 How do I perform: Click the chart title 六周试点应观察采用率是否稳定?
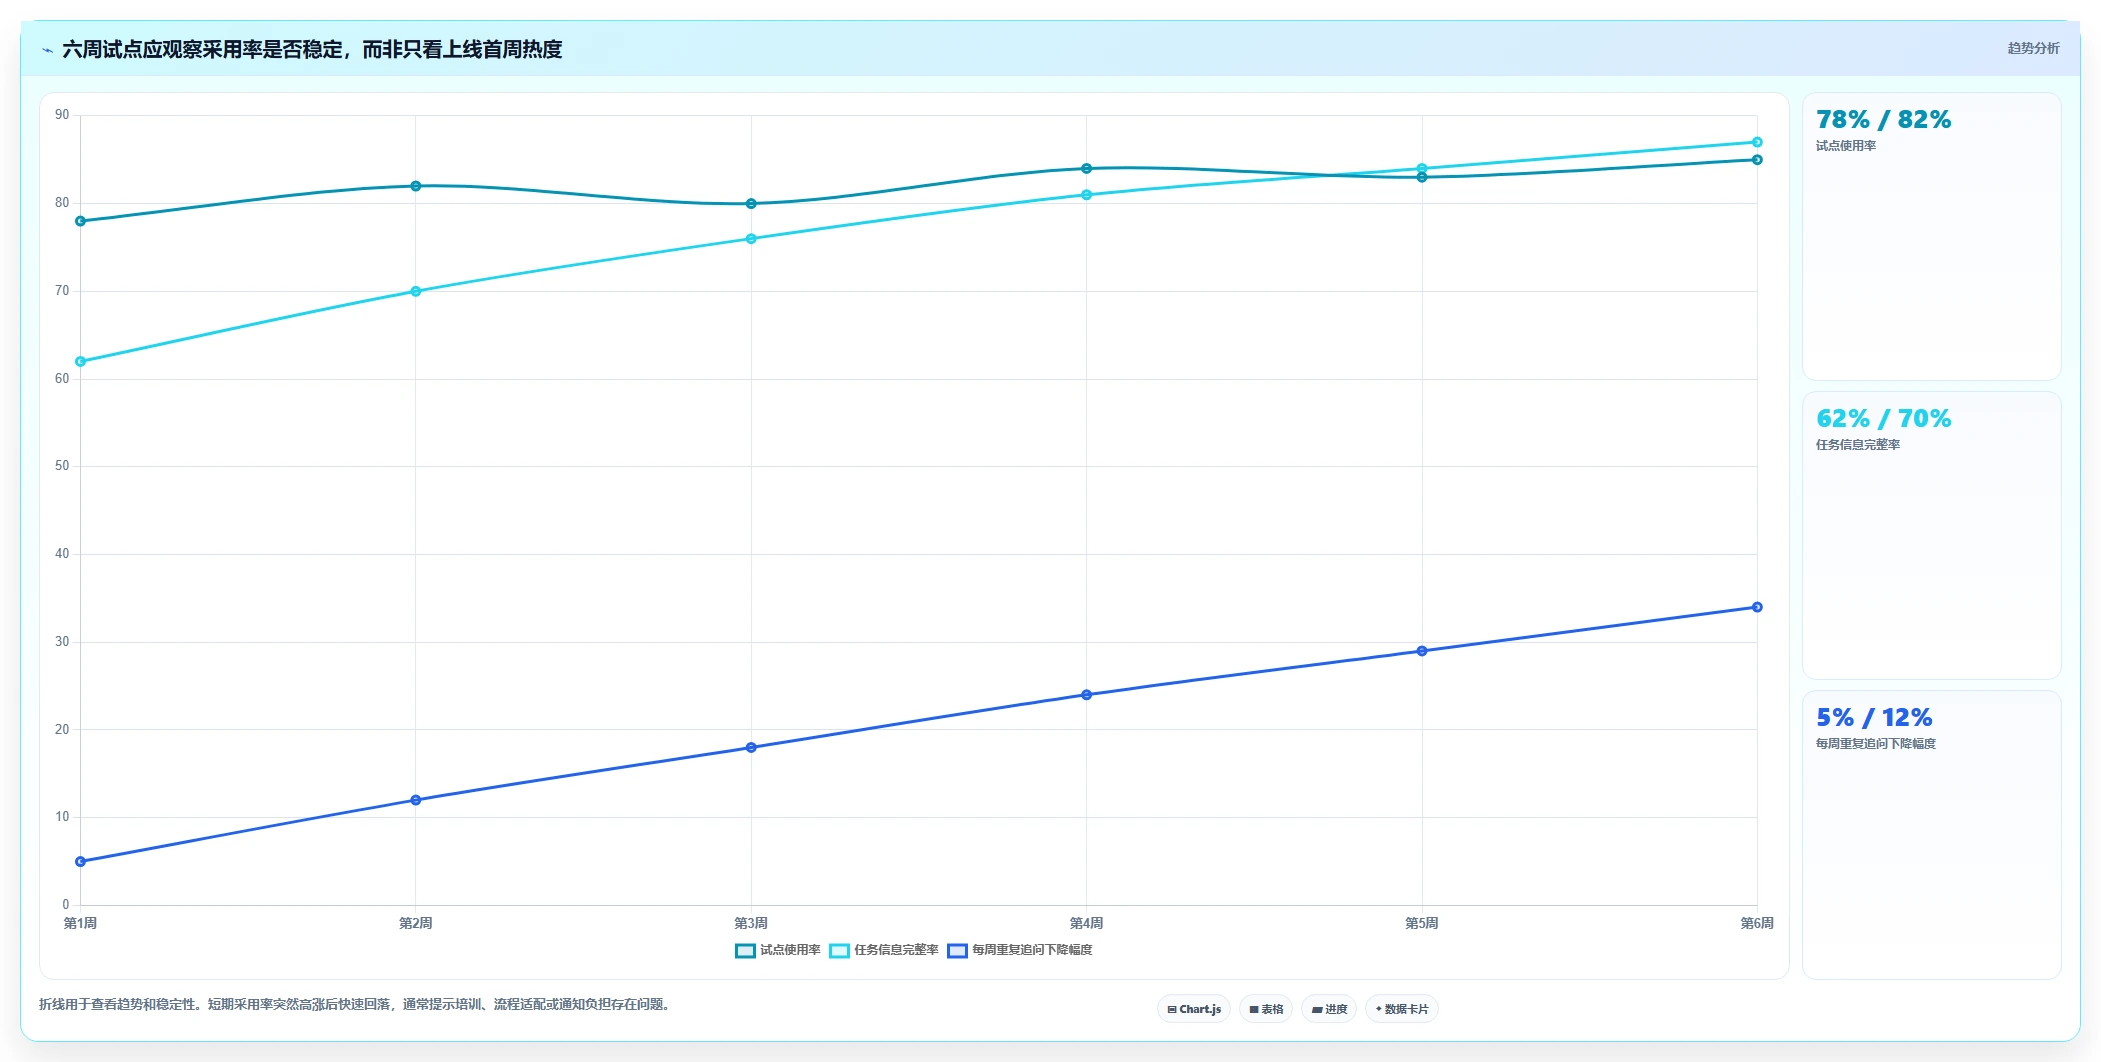click(x=312, y=49)
